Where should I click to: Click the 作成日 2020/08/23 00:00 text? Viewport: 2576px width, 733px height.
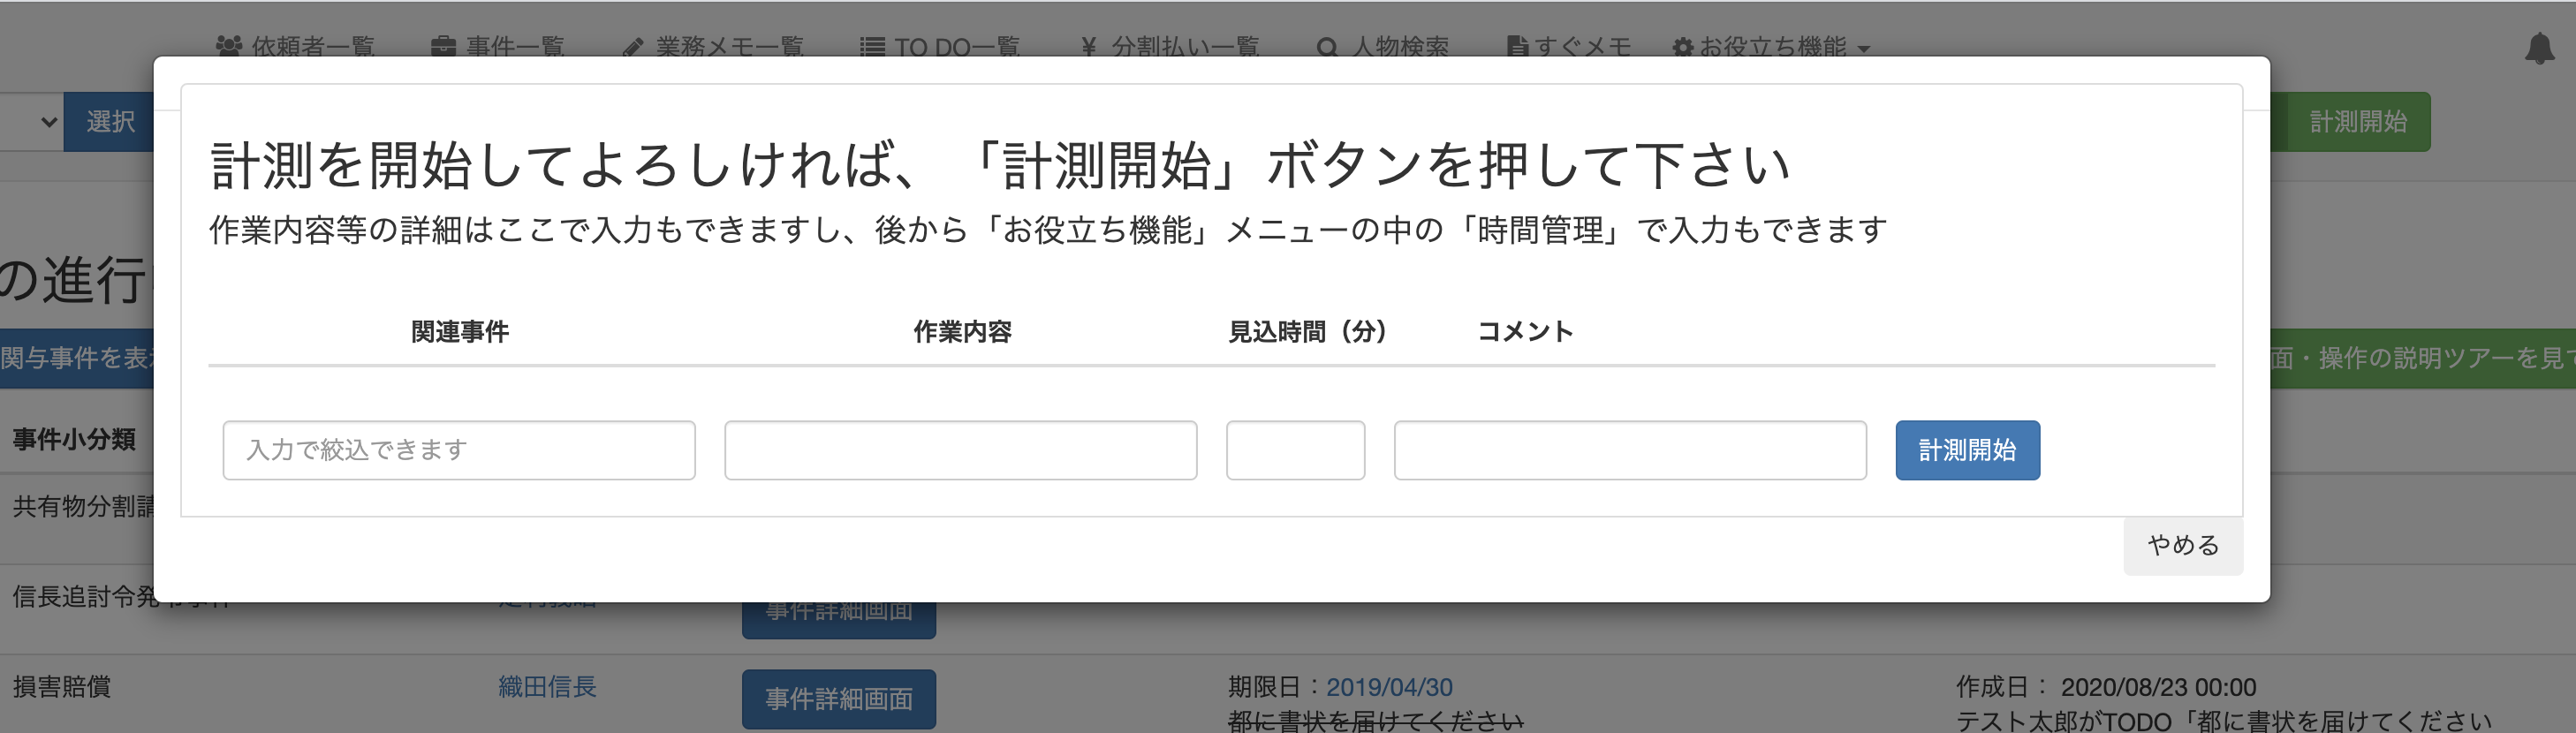tap(2106, 687)
